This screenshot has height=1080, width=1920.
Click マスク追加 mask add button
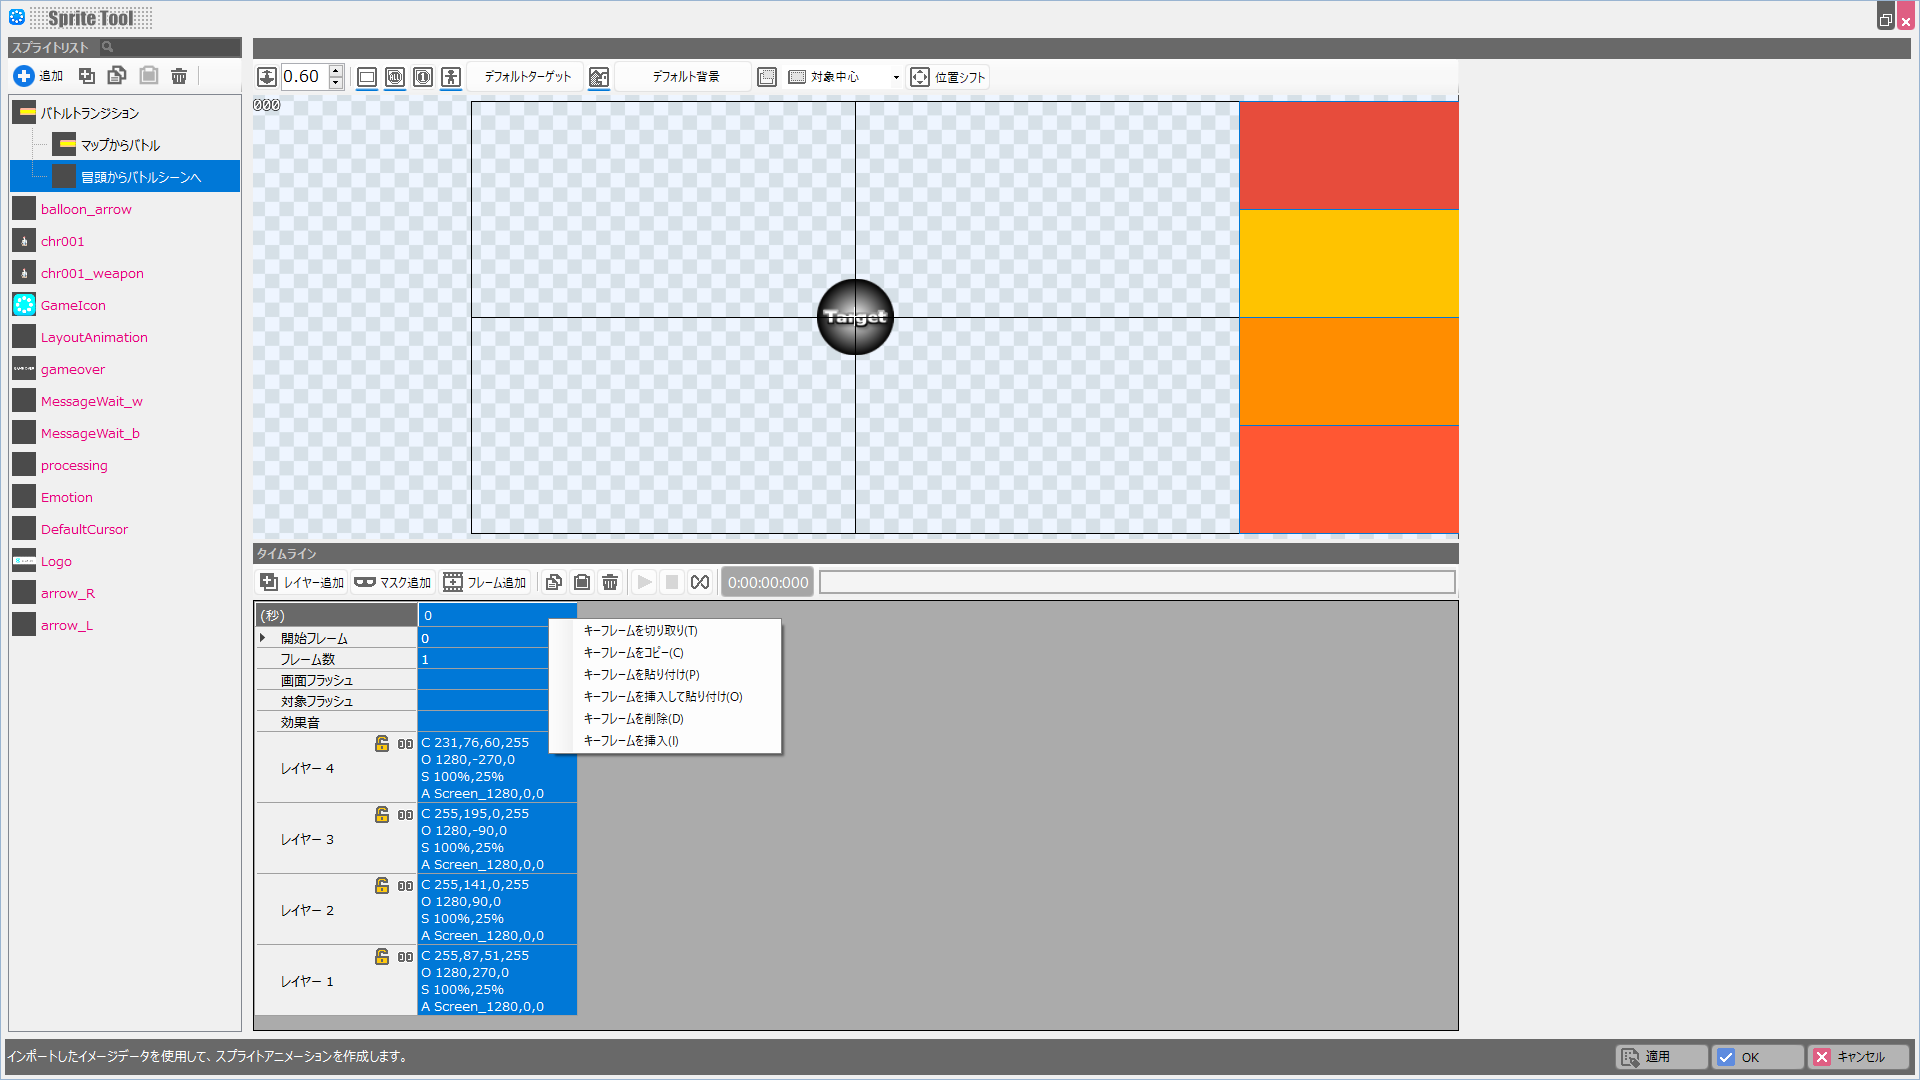pos(393,582)
